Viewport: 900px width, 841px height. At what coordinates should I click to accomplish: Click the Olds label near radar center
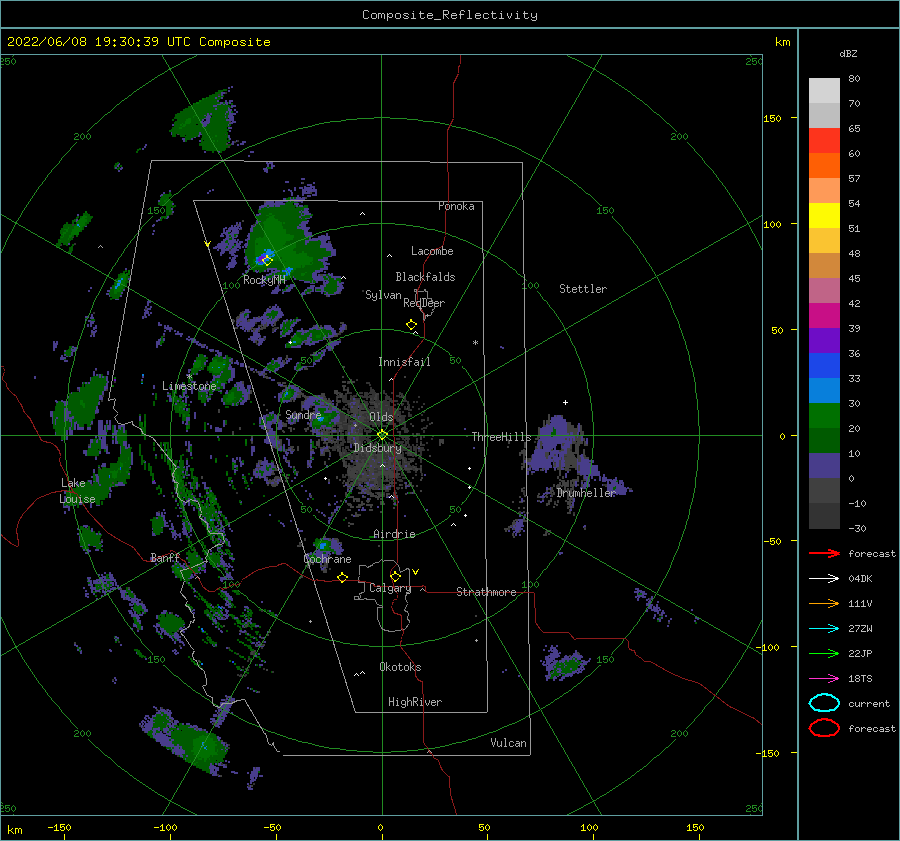coord(381,417)
